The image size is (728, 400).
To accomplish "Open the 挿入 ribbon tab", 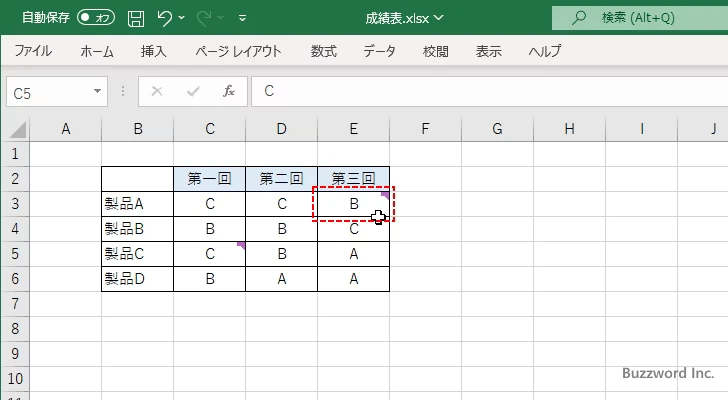I will [x=153, y=51].
